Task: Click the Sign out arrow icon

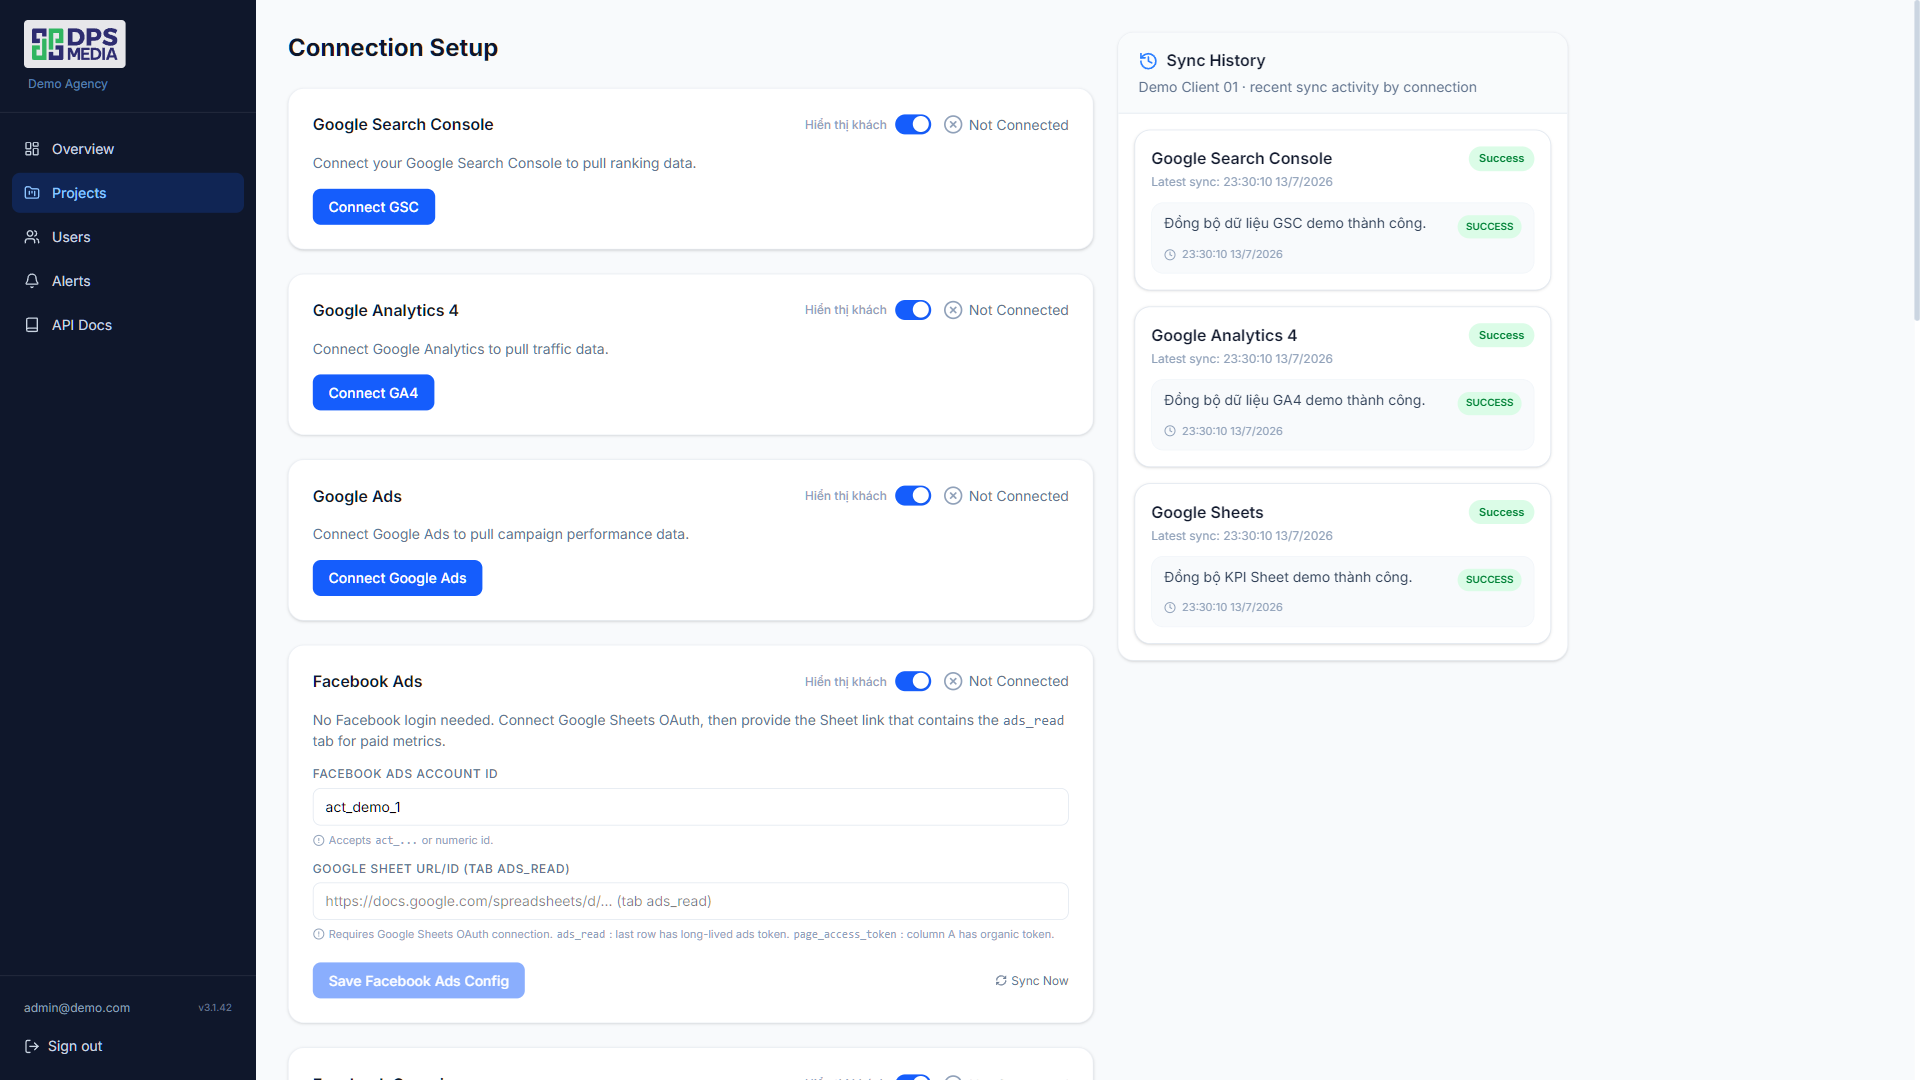Action: 32,1046
